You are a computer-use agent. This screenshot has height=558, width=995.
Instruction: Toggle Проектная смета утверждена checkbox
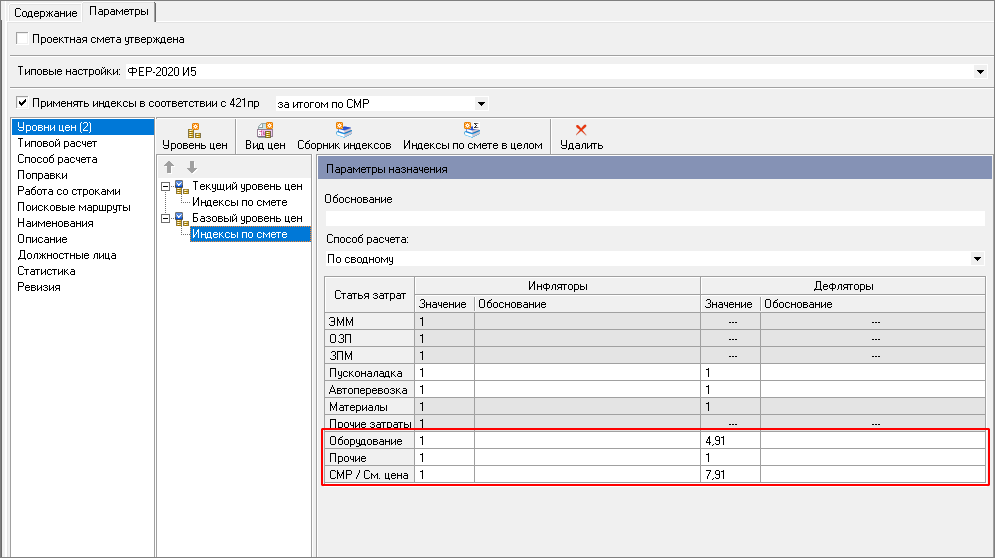(23, 39)
